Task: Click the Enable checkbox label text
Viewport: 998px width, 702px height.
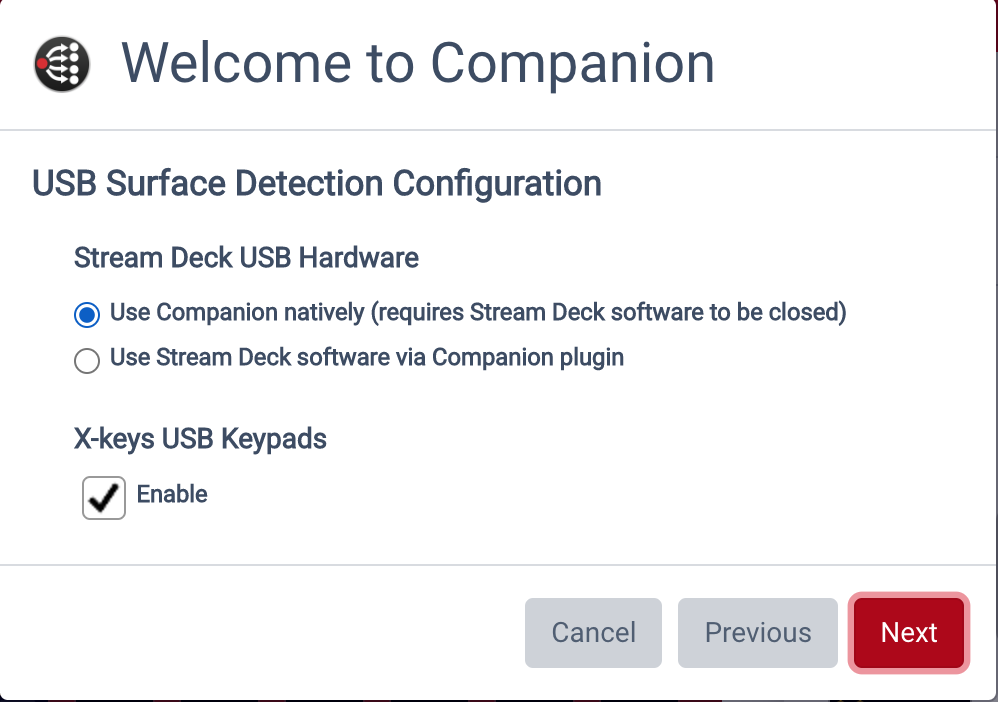Action: (x=171, y=494)
